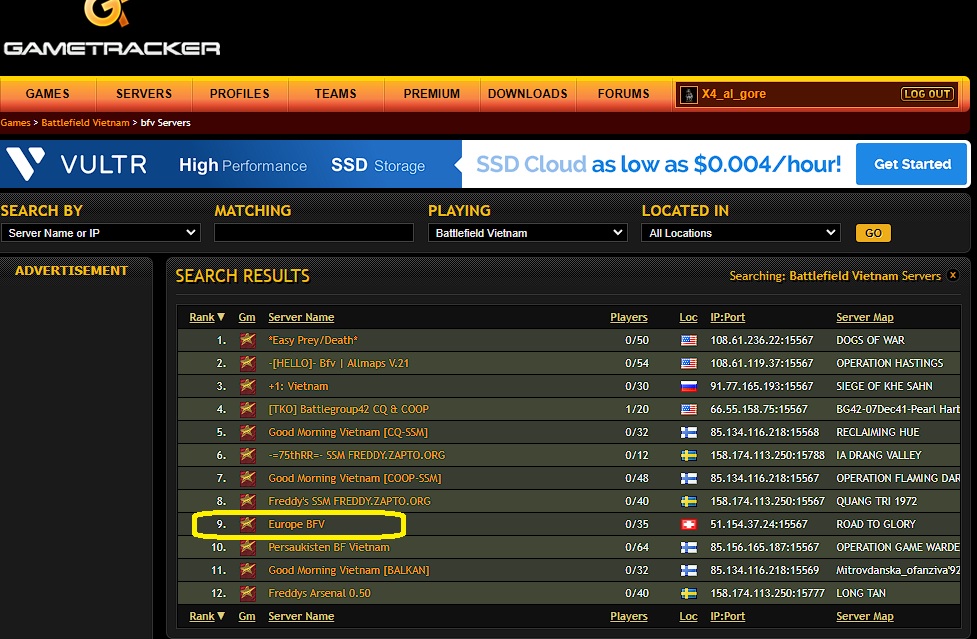Open the PROFILES menu
Viewport: 977px width, 639px height.
coord(240,94)
